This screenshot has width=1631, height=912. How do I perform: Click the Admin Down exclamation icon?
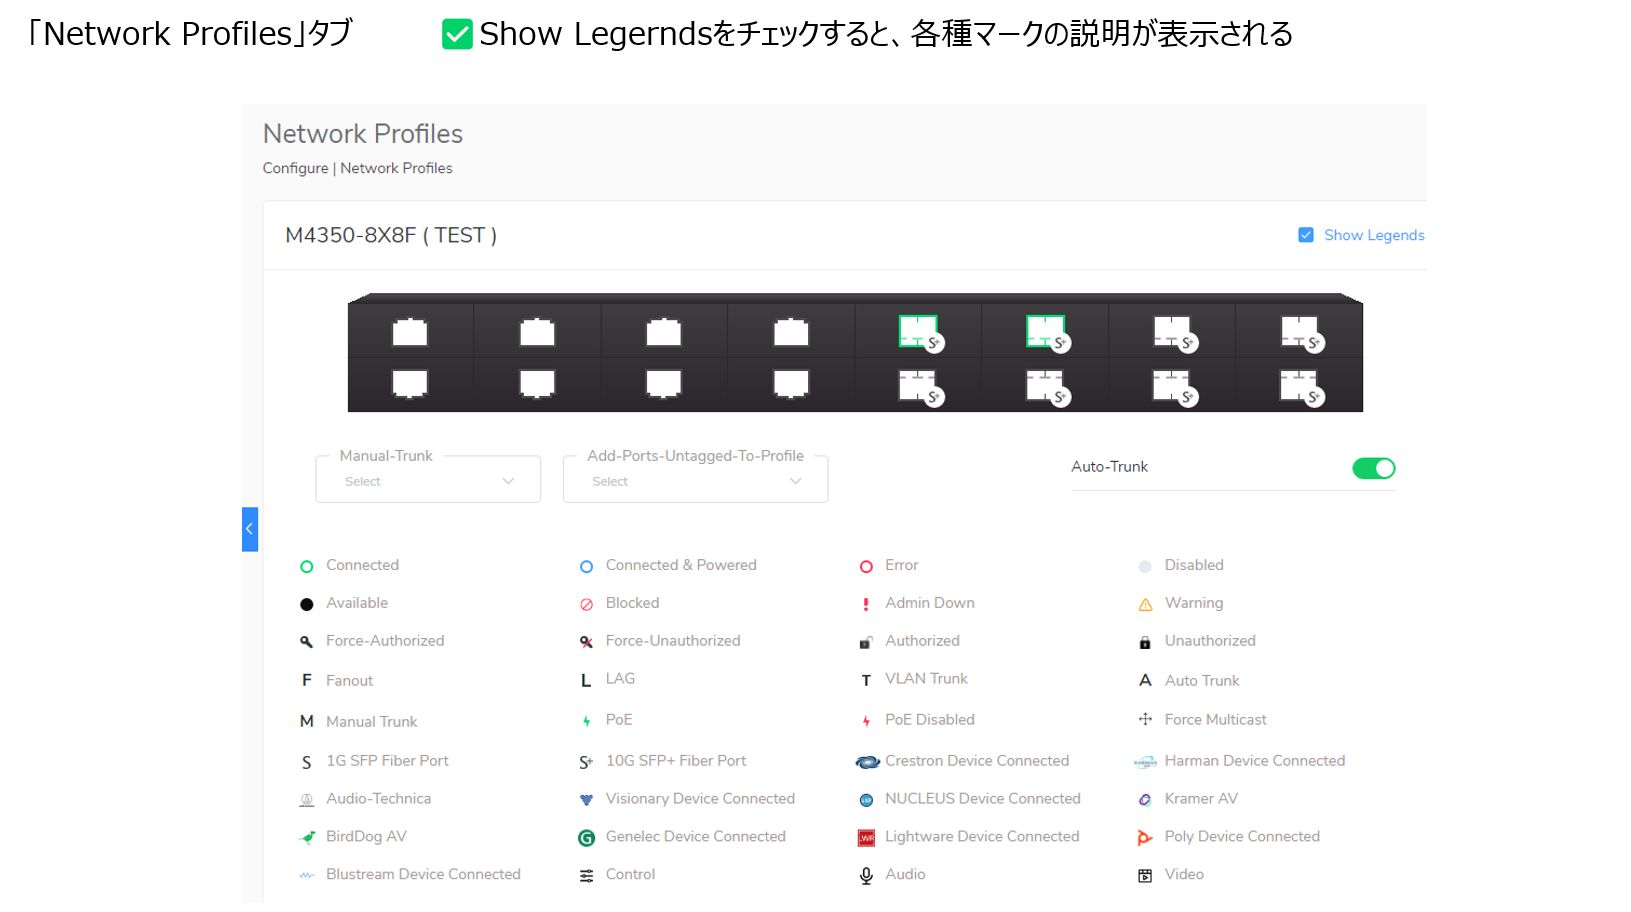point(866,604)
